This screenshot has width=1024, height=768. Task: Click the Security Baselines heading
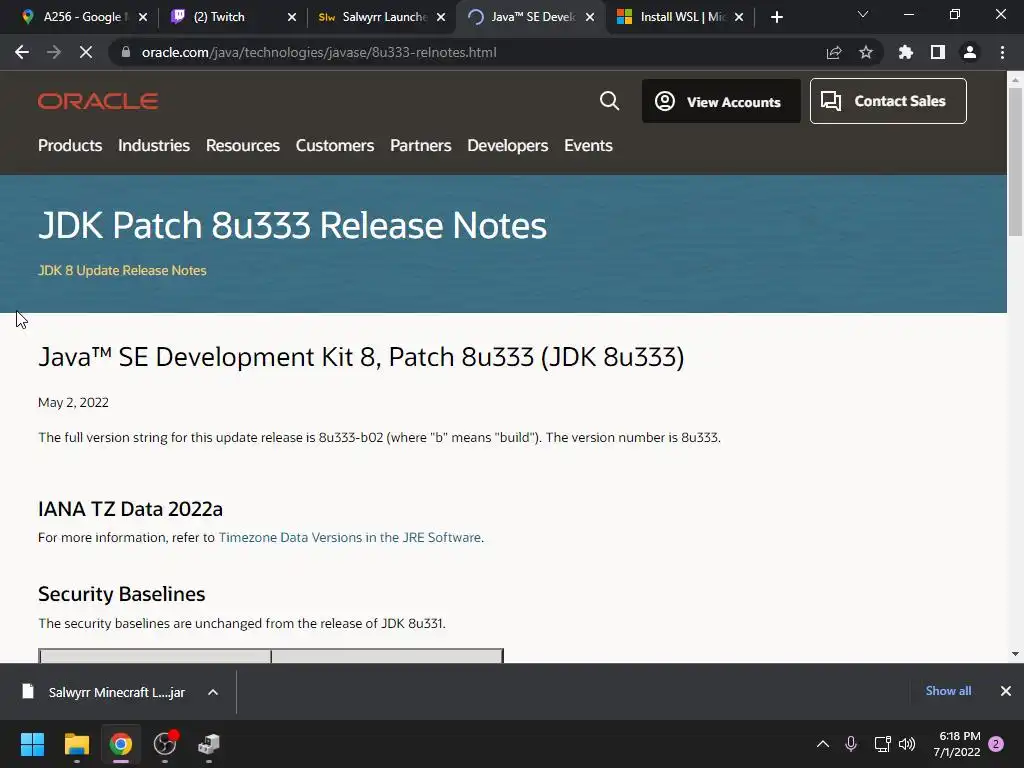click(121, 594)
